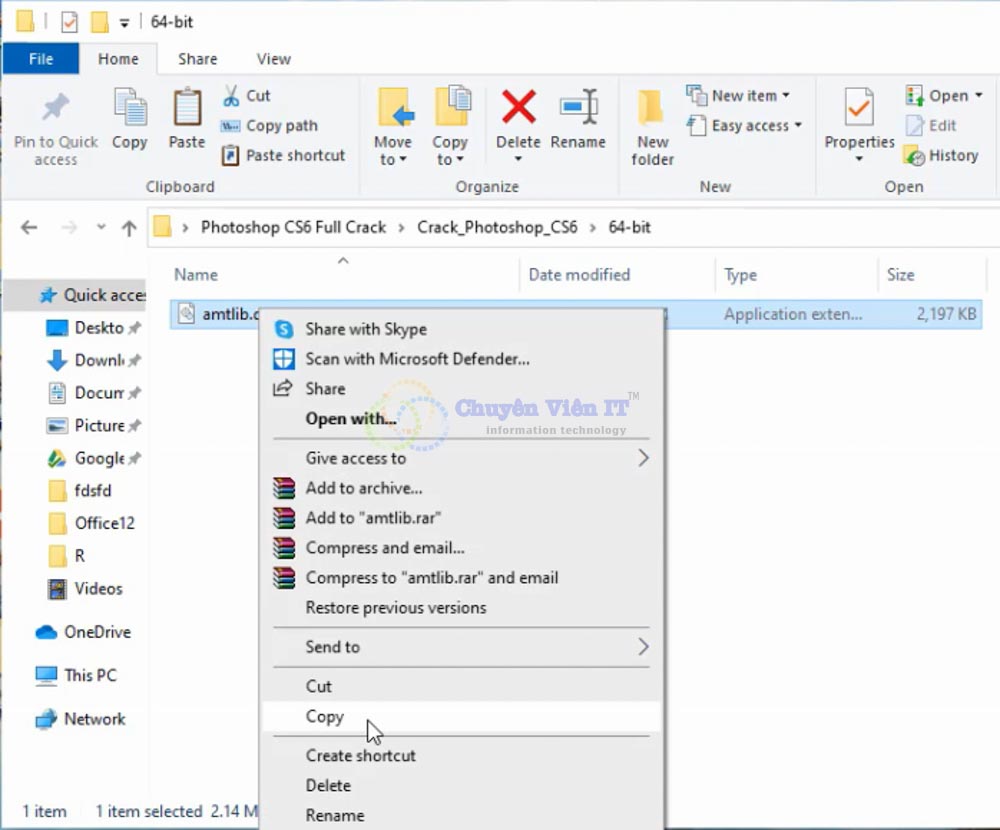Open Properties using the ribbon icon

click(858, 108)
